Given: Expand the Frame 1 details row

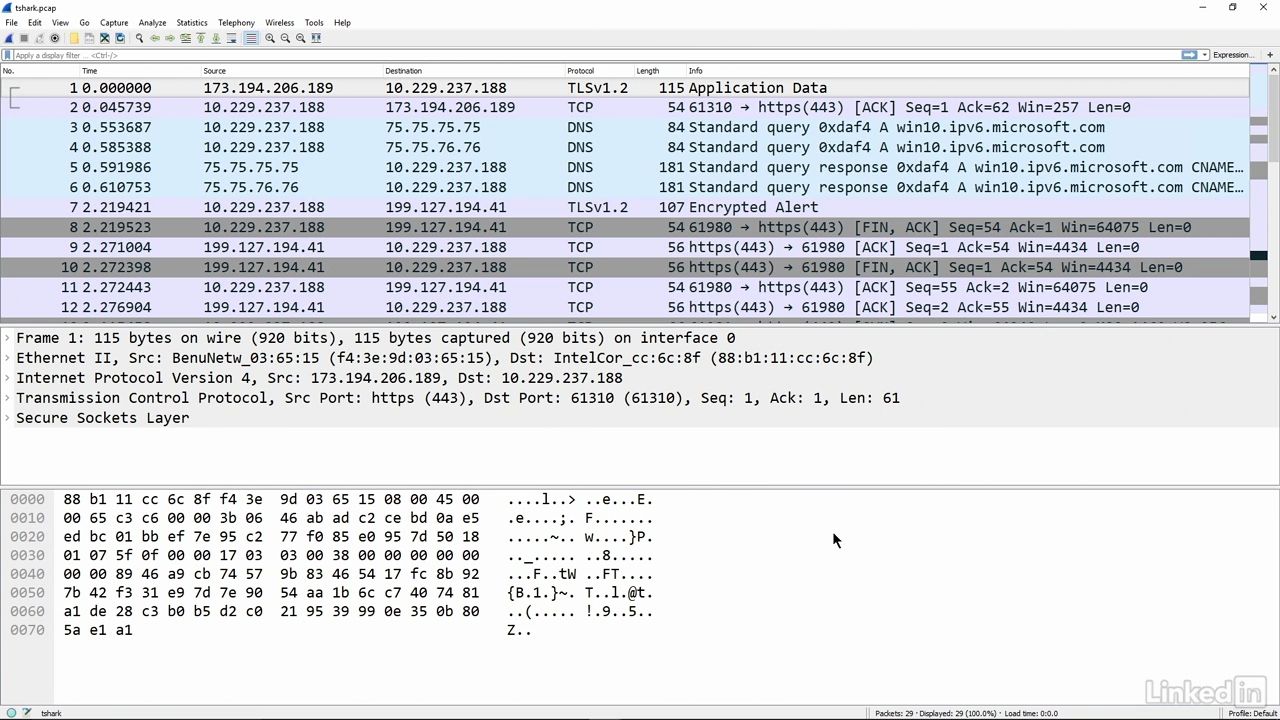Looking at the screenshot, I should 7,338.
